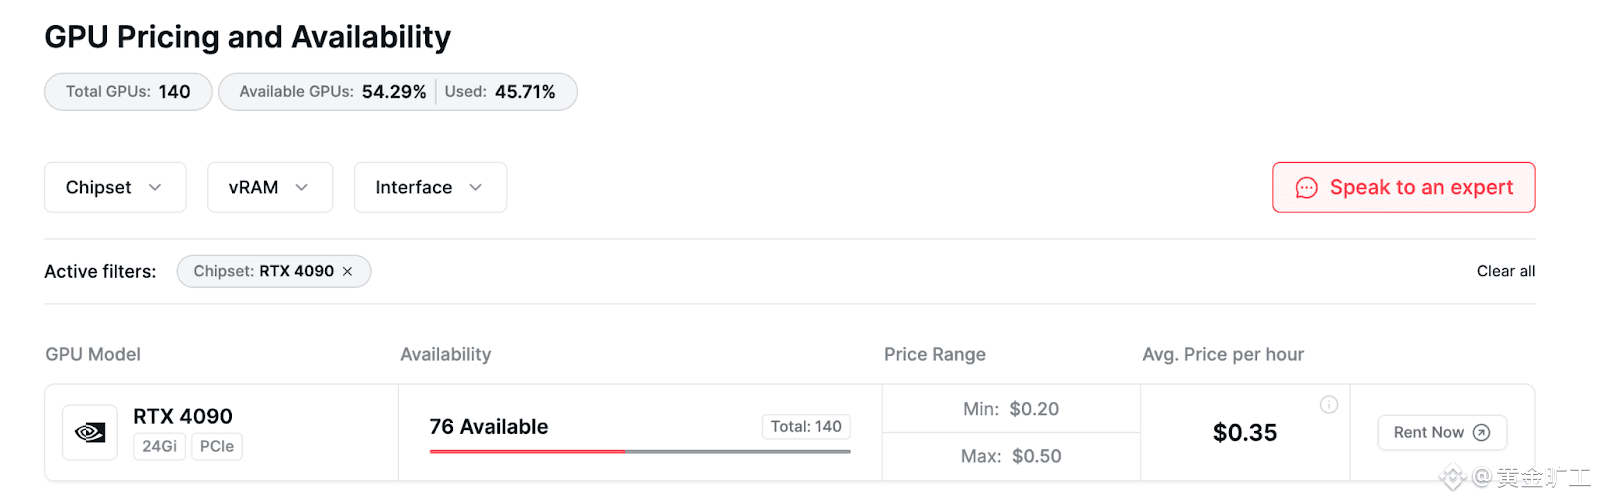Open the vRAM filter dropdown

270,187
